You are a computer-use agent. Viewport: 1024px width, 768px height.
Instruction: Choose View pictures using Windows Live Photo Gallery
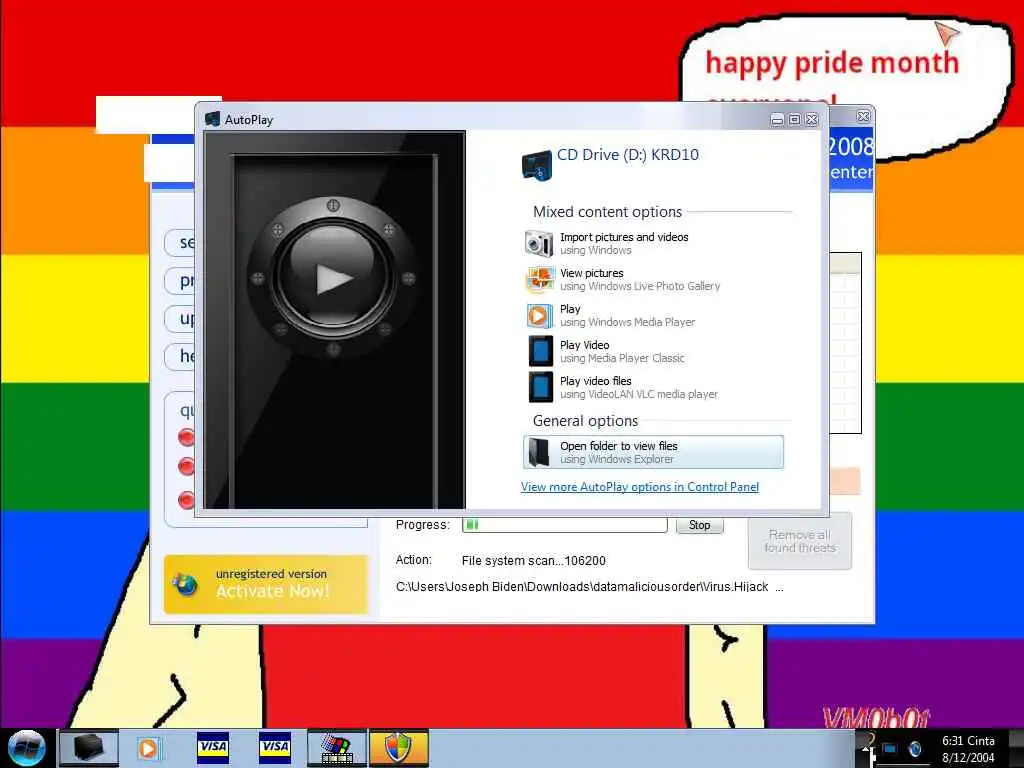pos(622,280)
